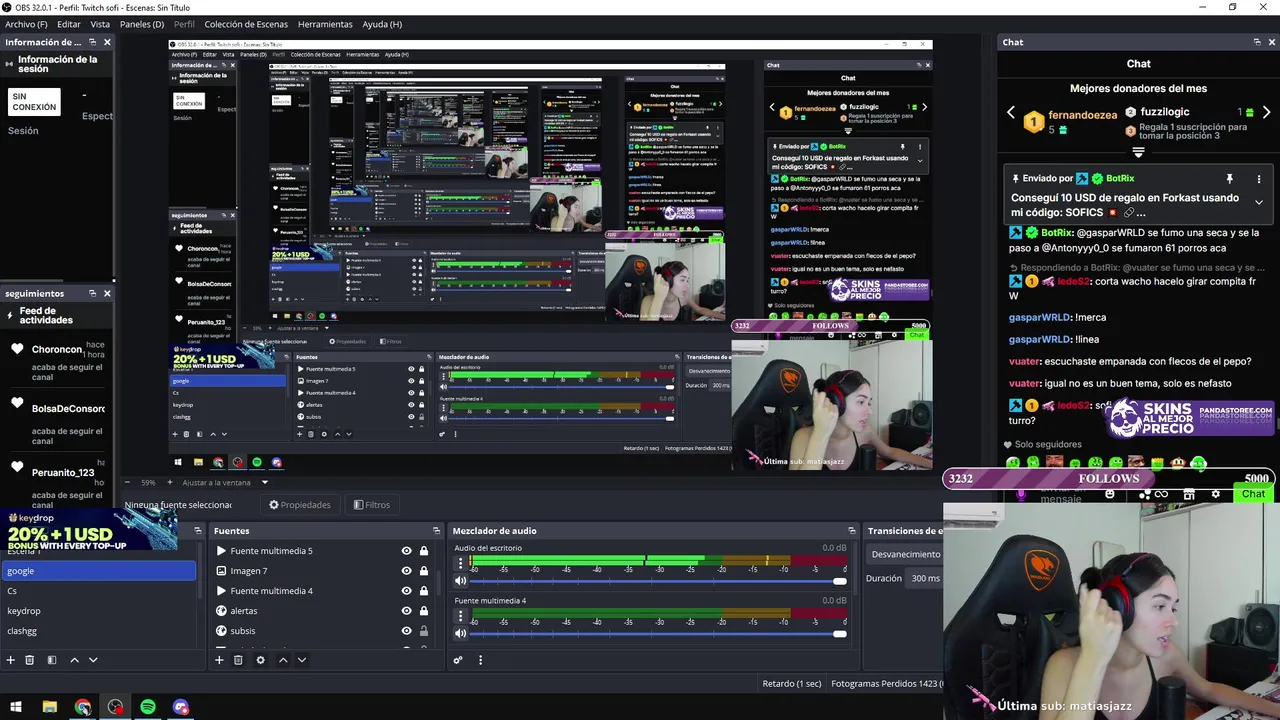
Task: Float the Mezclador de audio dock
Action: [x=852, y=531]
